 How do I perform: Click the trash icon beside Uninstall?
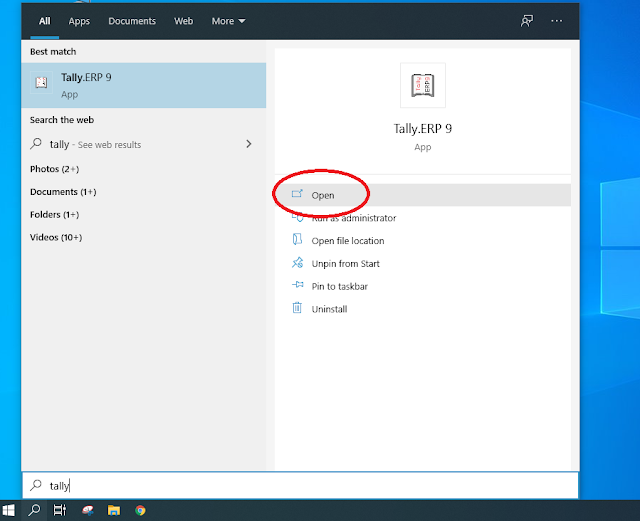pyautogui.click(x=297, y=307)
